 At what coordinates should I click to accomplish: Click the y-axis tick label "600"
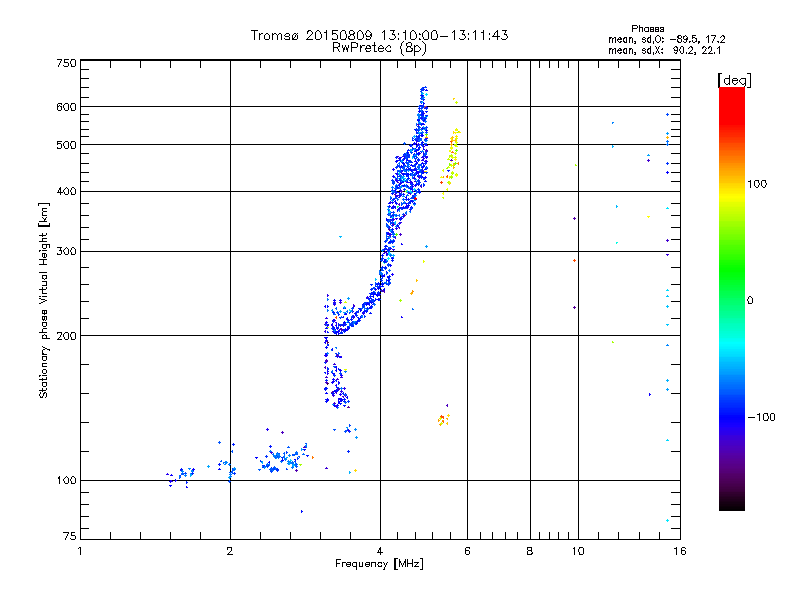pos(66,107)
